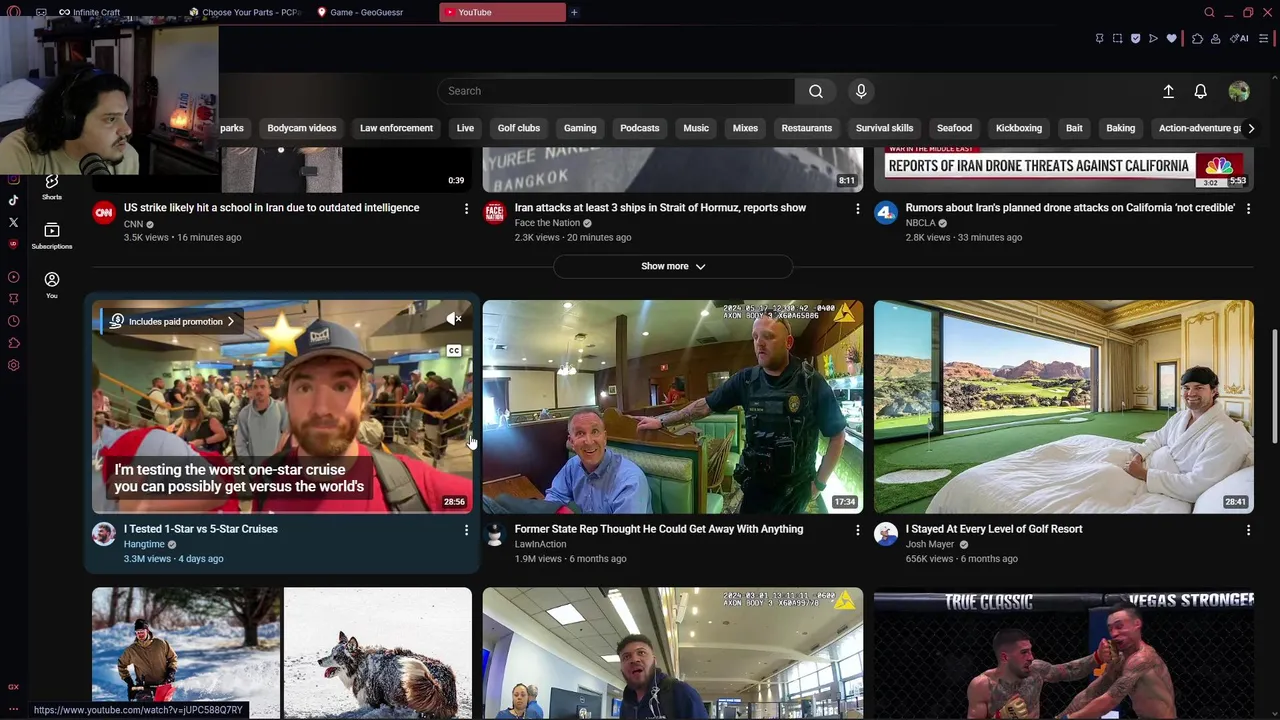Open options menu for Former State Rep video
Screen dimensions: 1280x720
[x=857, y=530]
